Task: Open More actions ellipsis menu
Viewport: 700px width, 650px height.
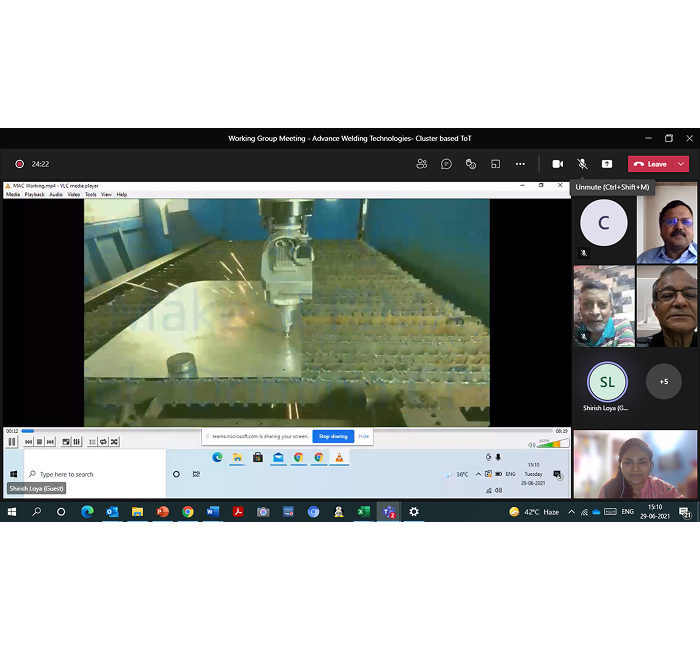Action: 520,164
